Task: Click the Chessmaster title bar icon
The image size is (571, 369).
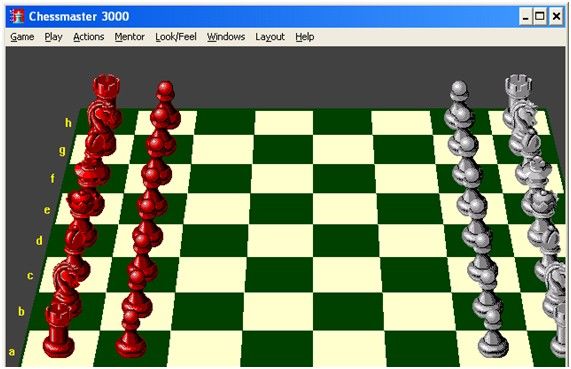Action: [x=17, y=16]
